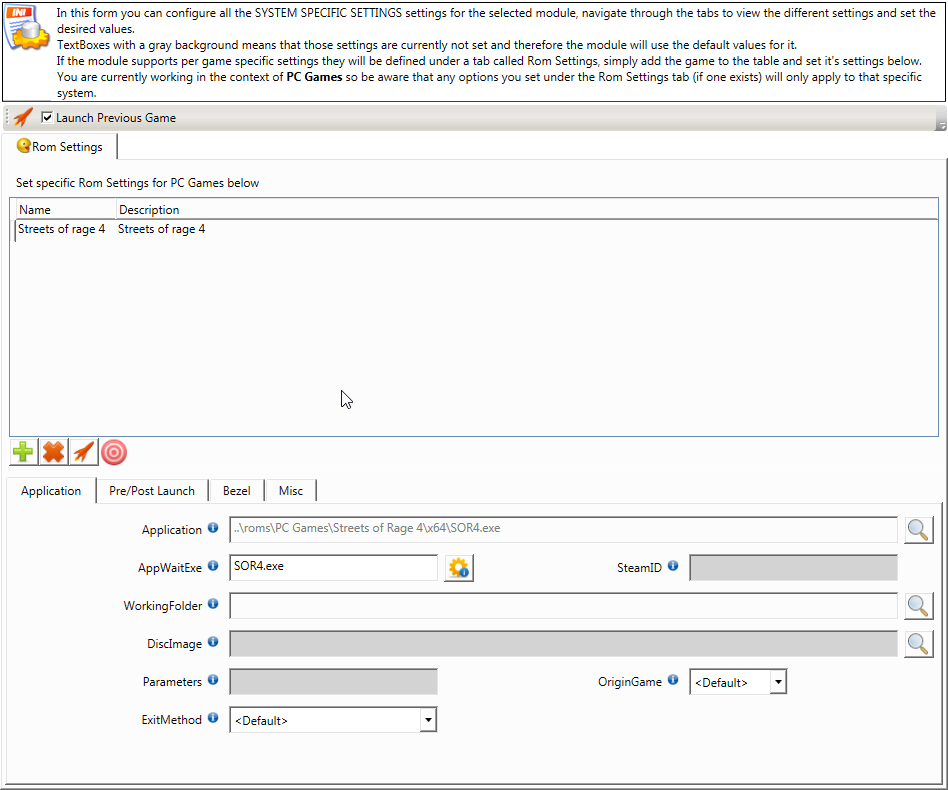948x790 pixels.
Task: Open the ExitMethod dropdown
Action: pyautogui.click(x=428, y=720)
